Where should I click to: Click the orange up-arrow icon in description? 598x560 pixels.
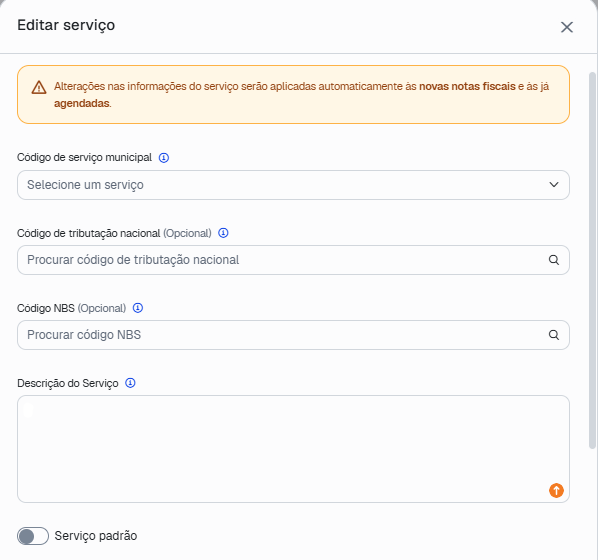click(x=556, y=491)
